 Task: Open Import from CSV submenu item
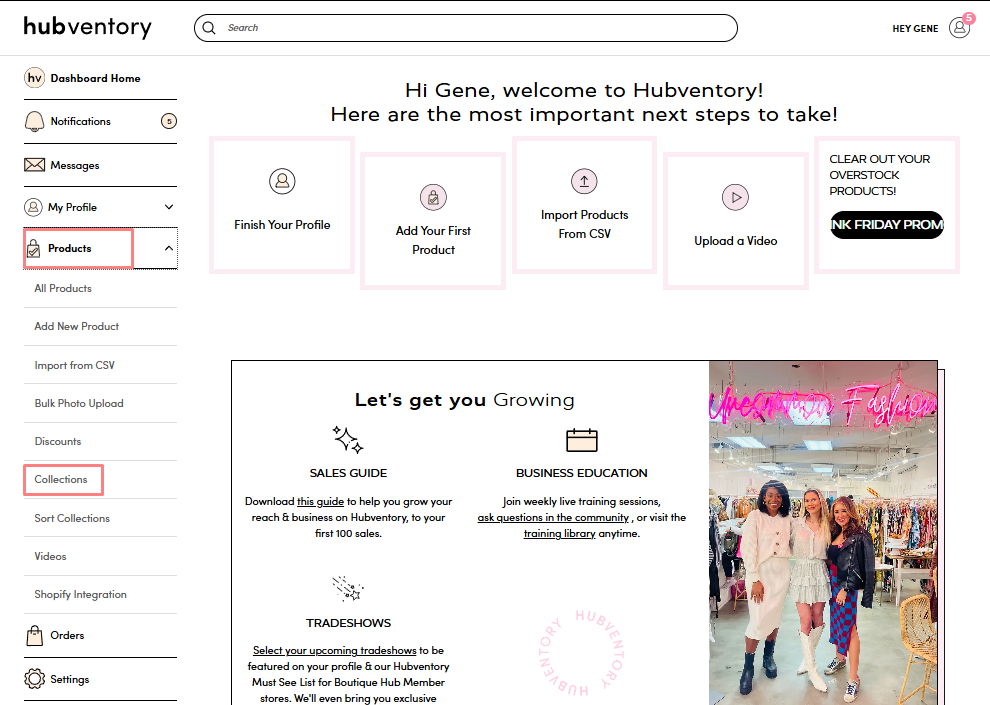click(x=75, y=365)
